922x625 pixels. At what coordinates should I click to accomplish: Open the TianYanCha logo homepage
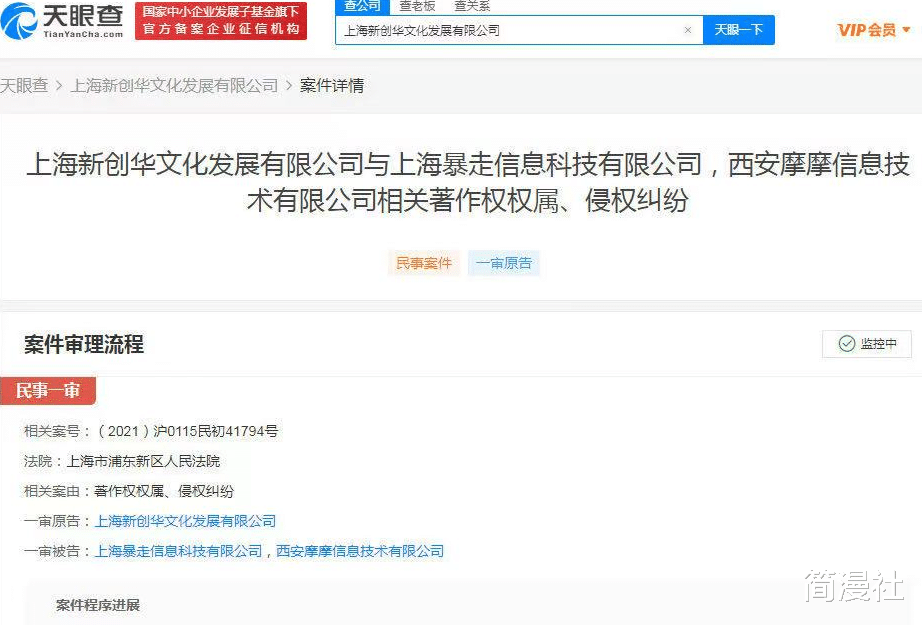[62, 21]
